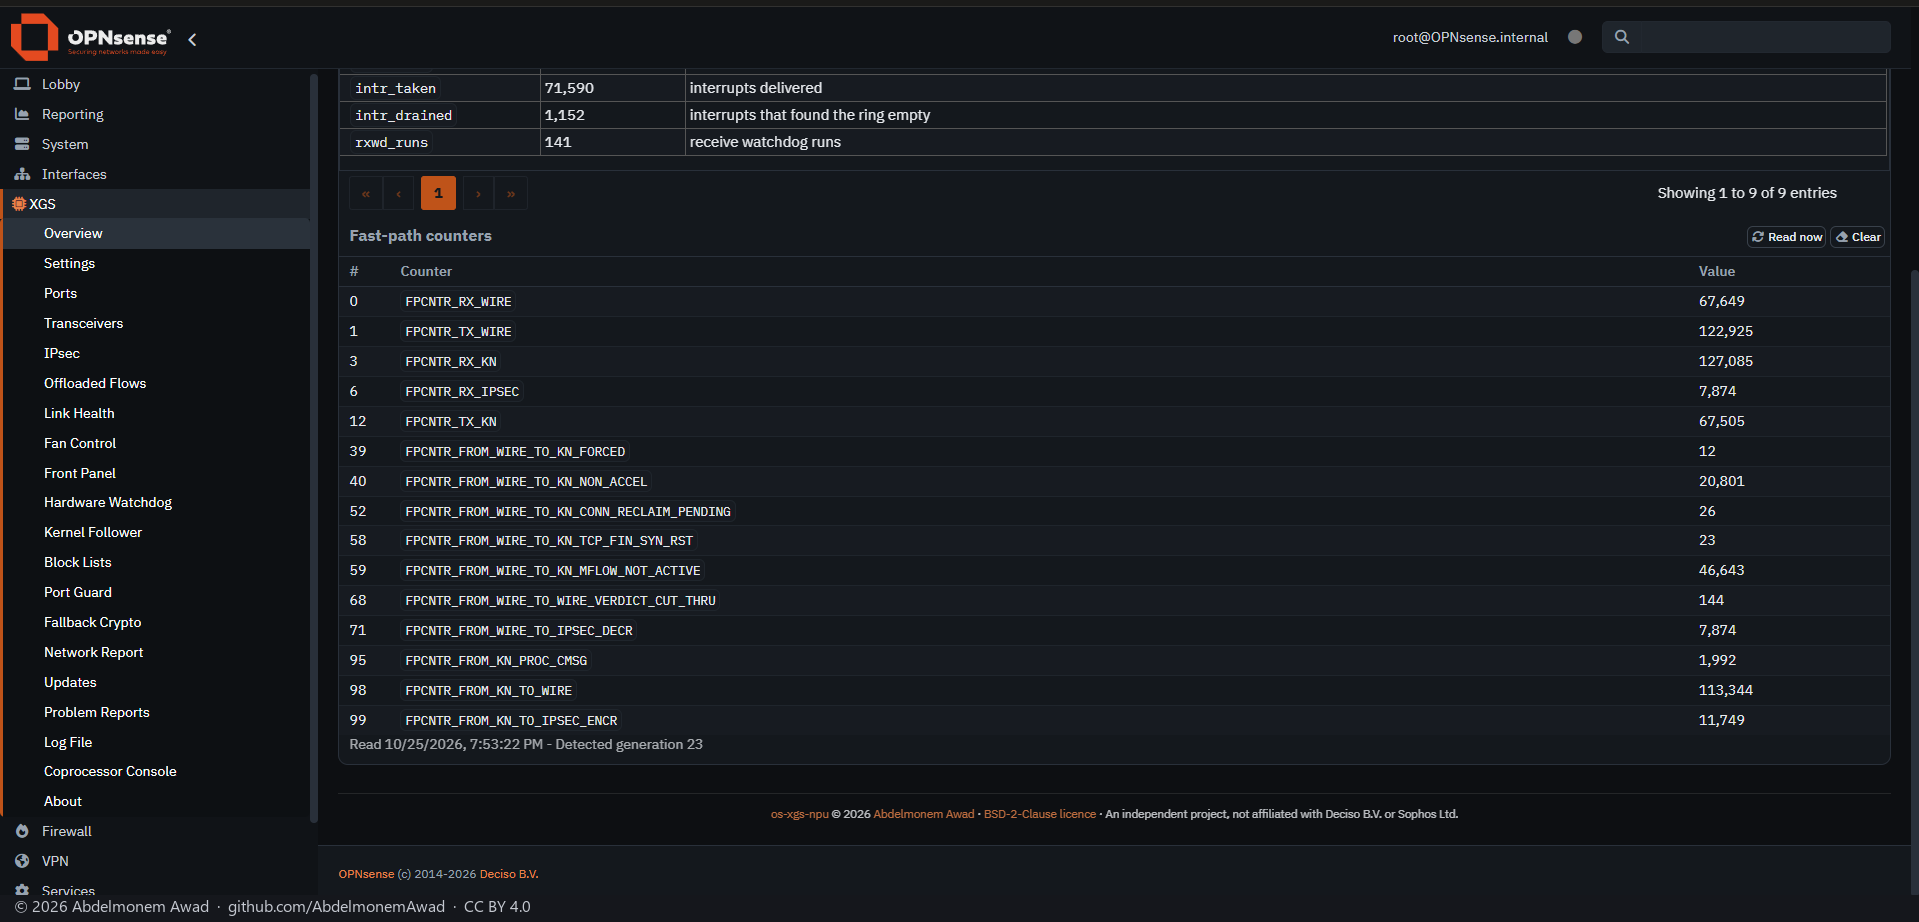The width and height of the screenshot is (1919, 922).
Task: Click the System server icon
Action: point(22,144)
